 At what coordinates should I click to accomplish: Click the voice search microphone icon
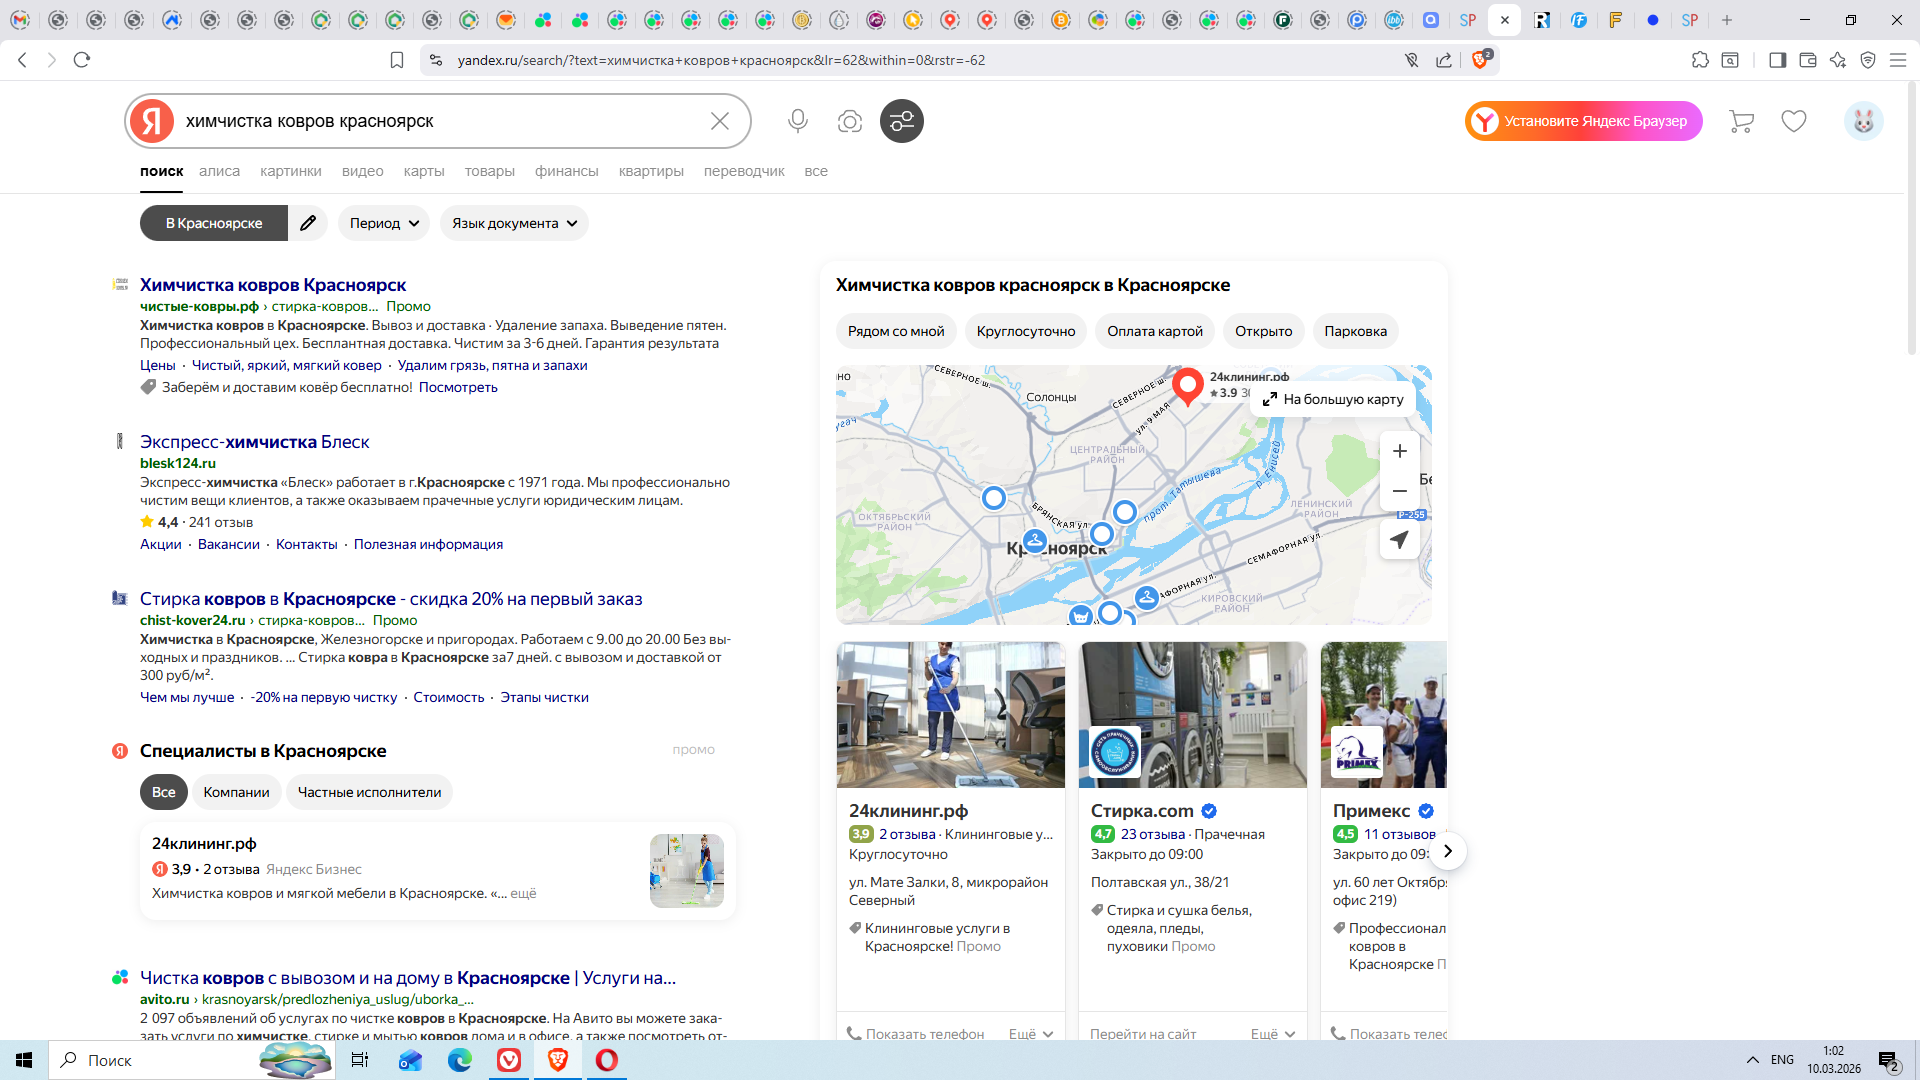click(797, 121)
